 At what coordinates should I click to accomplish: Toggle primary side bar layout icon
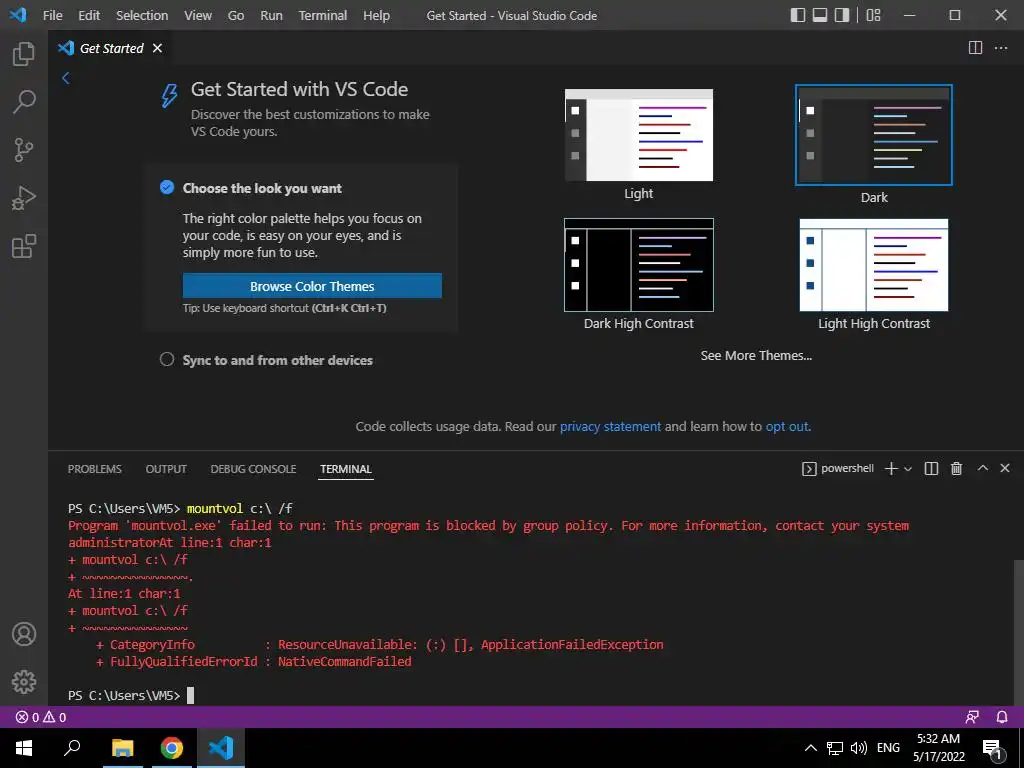pyautogui.click(x=797, y=15)
